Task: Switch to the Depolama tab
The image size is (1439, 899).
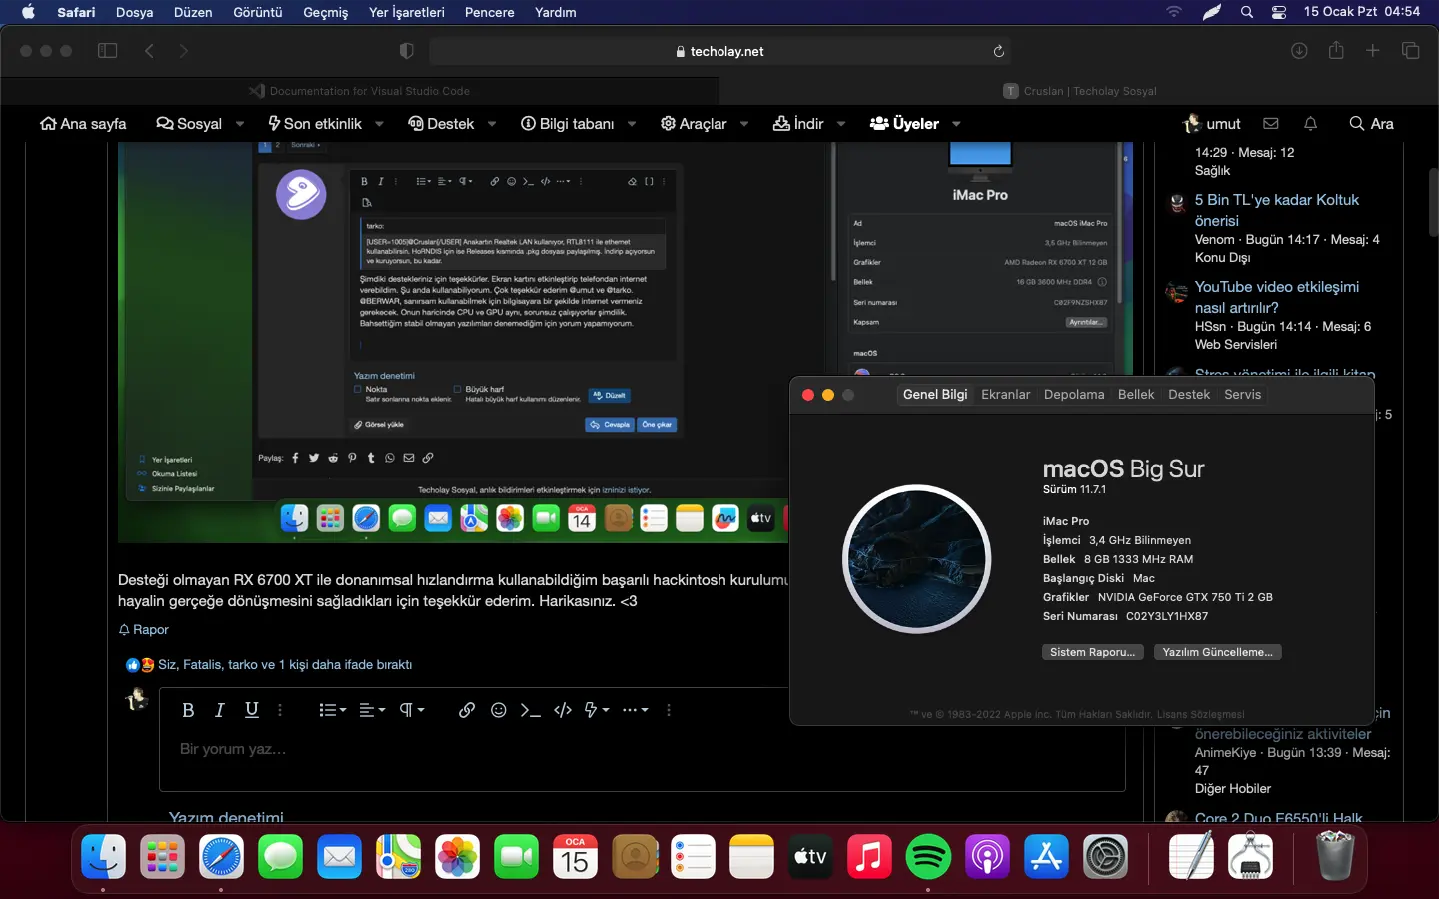Action: 1074,395
